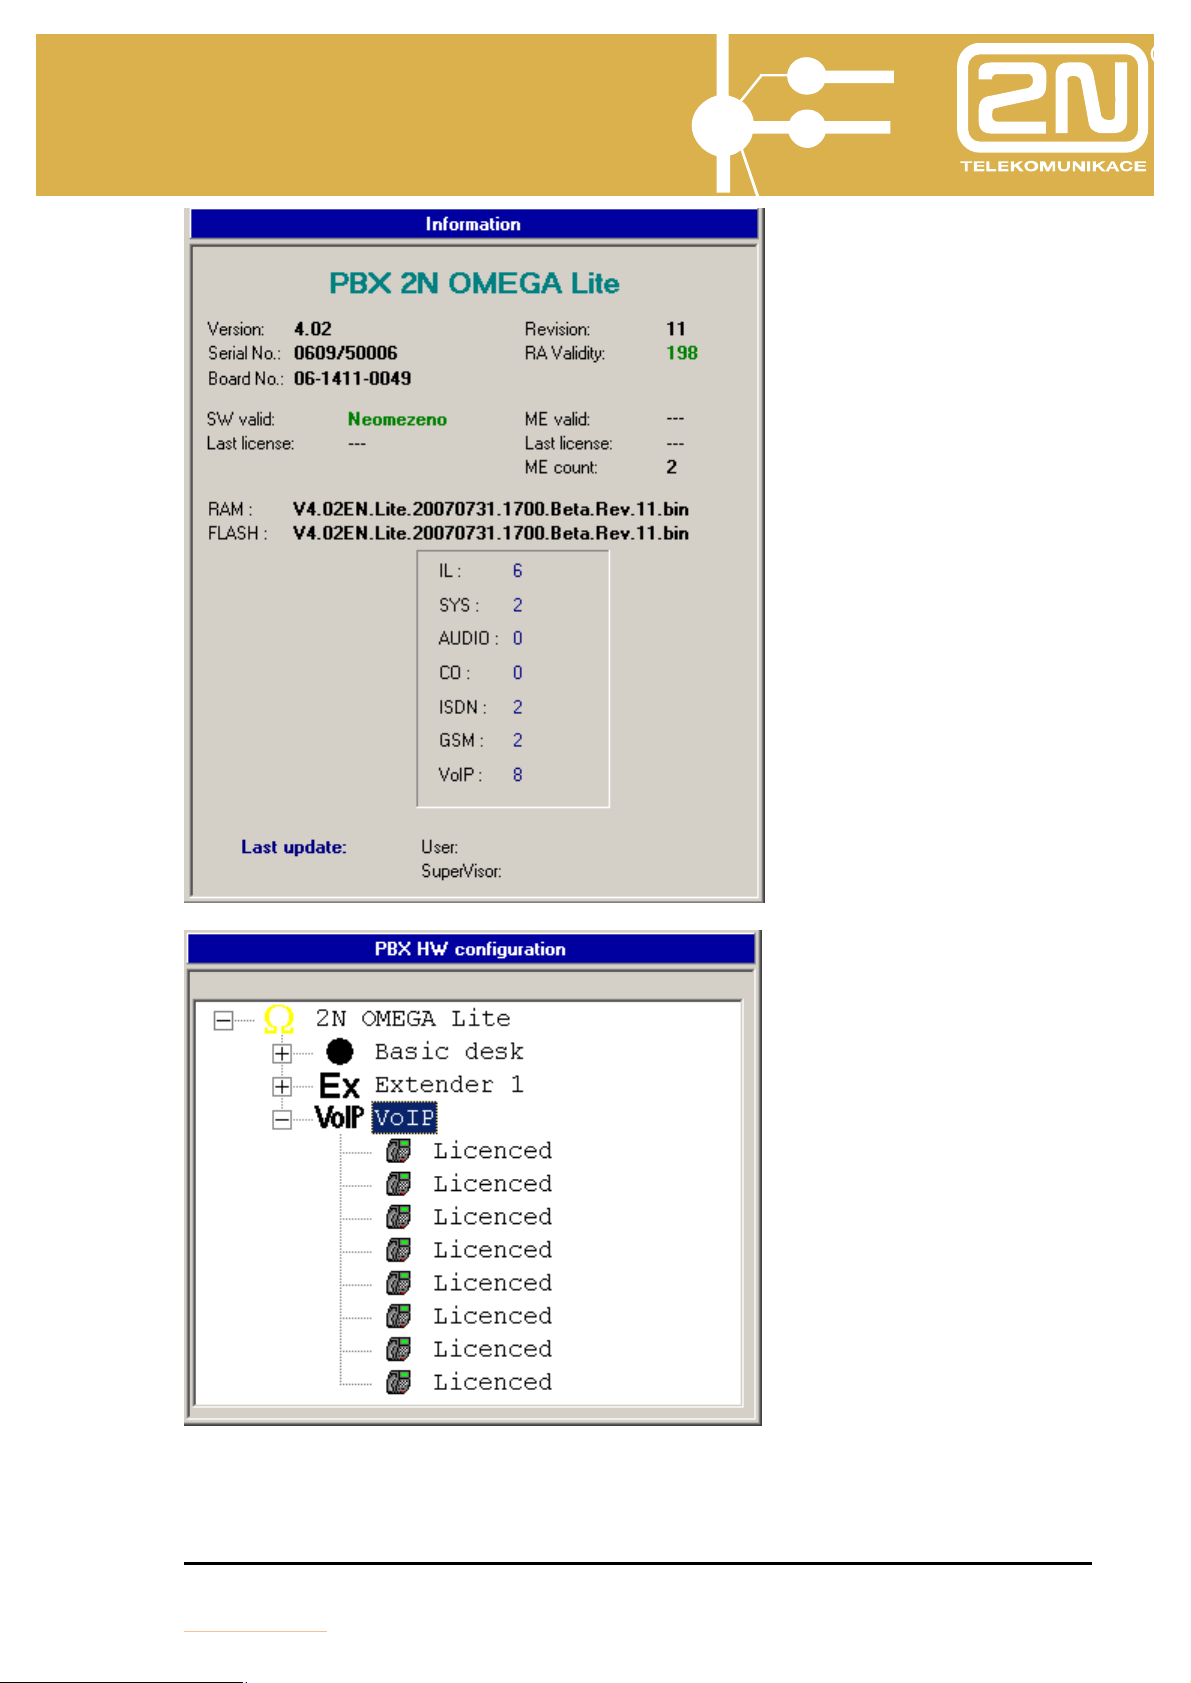Screen dimensions: 1191x1683
Task: Click the PBX HW configuration title bar
Action: 470,949
